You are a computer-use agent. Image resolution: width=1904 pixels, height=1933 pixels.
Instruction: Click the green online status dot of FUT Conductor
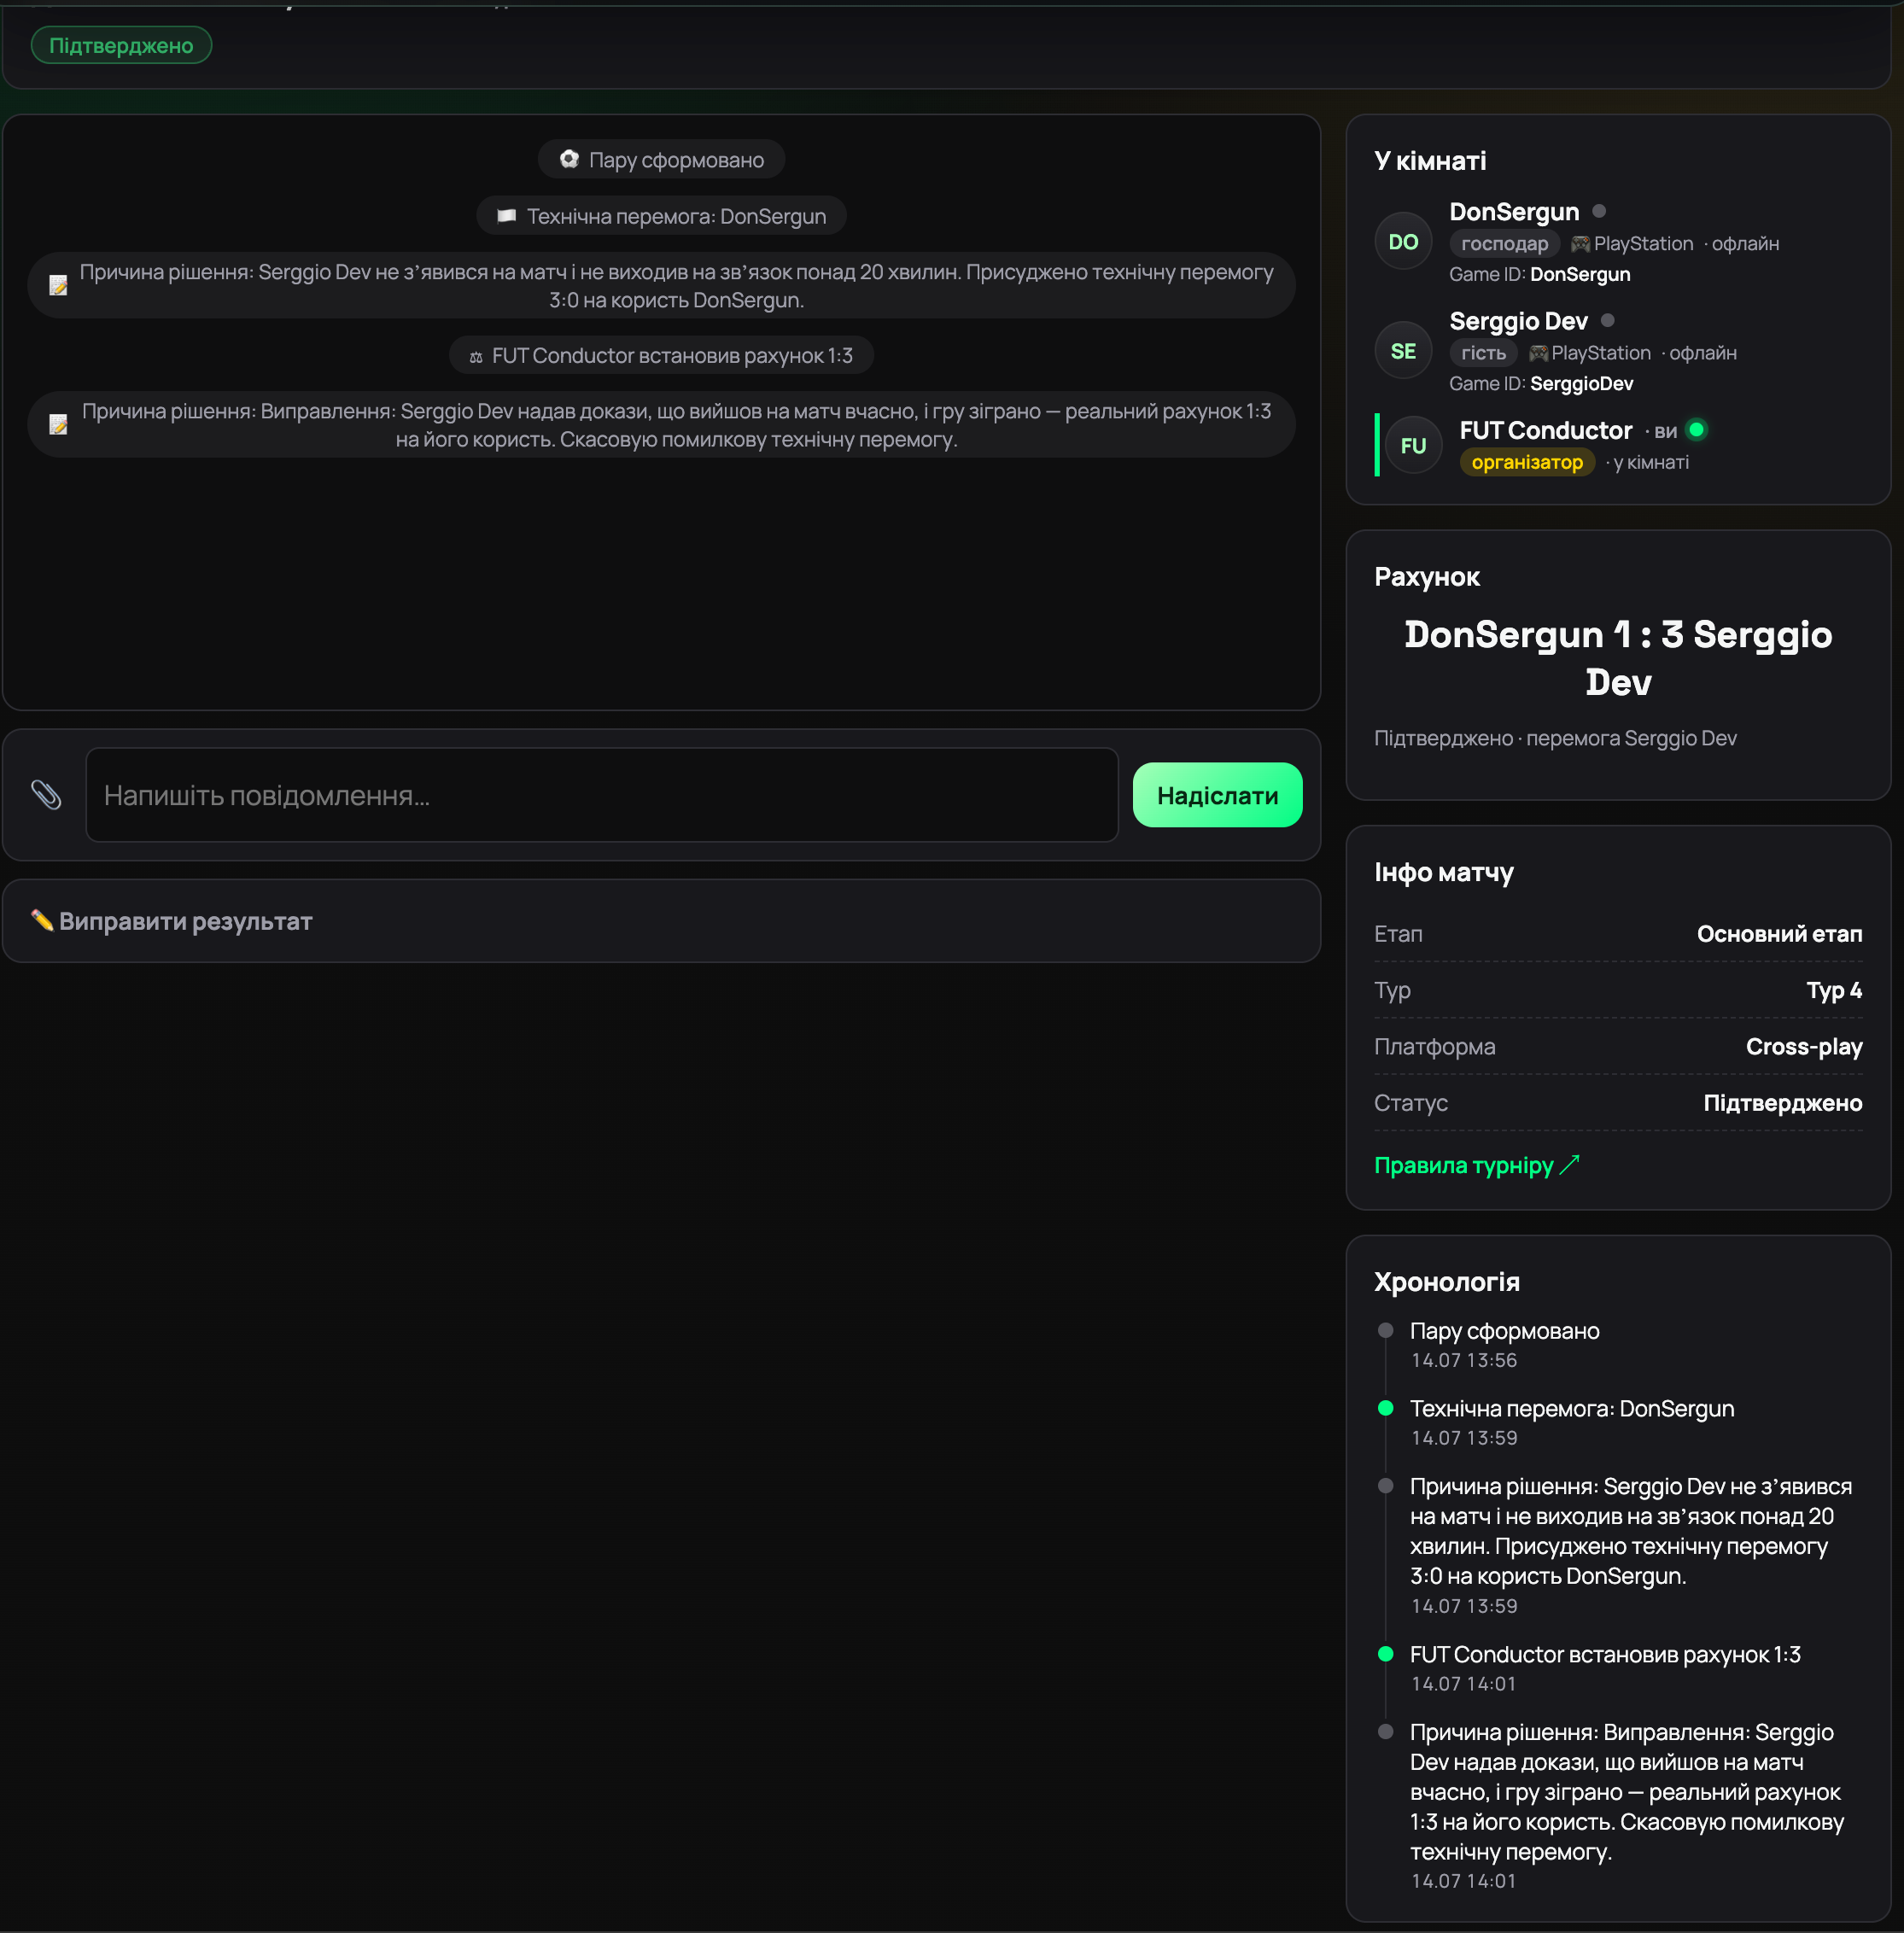coord(1696,430)
